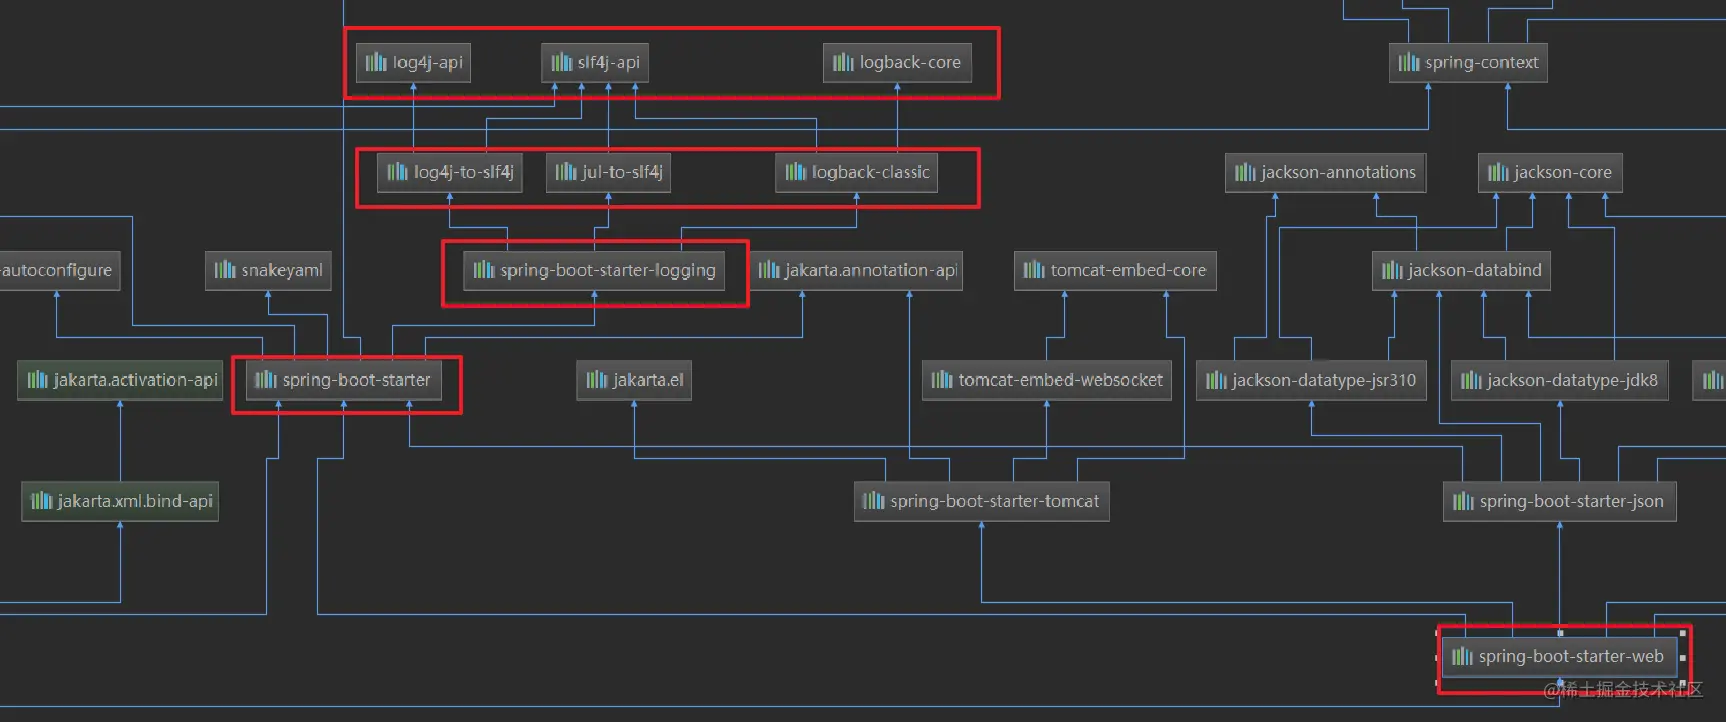Select the partially visible autoconfigure node
The image size is (1726, 722).
click(60, 270)
